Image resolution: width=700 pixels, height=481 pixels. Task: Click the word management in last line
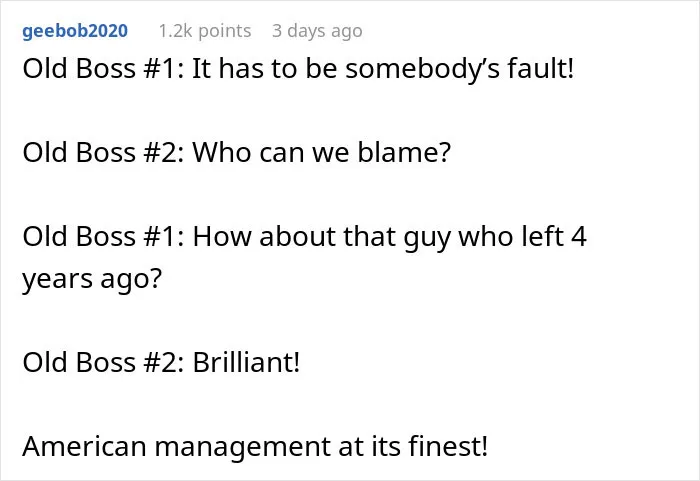pyautogui.click(x=243, y=447)
